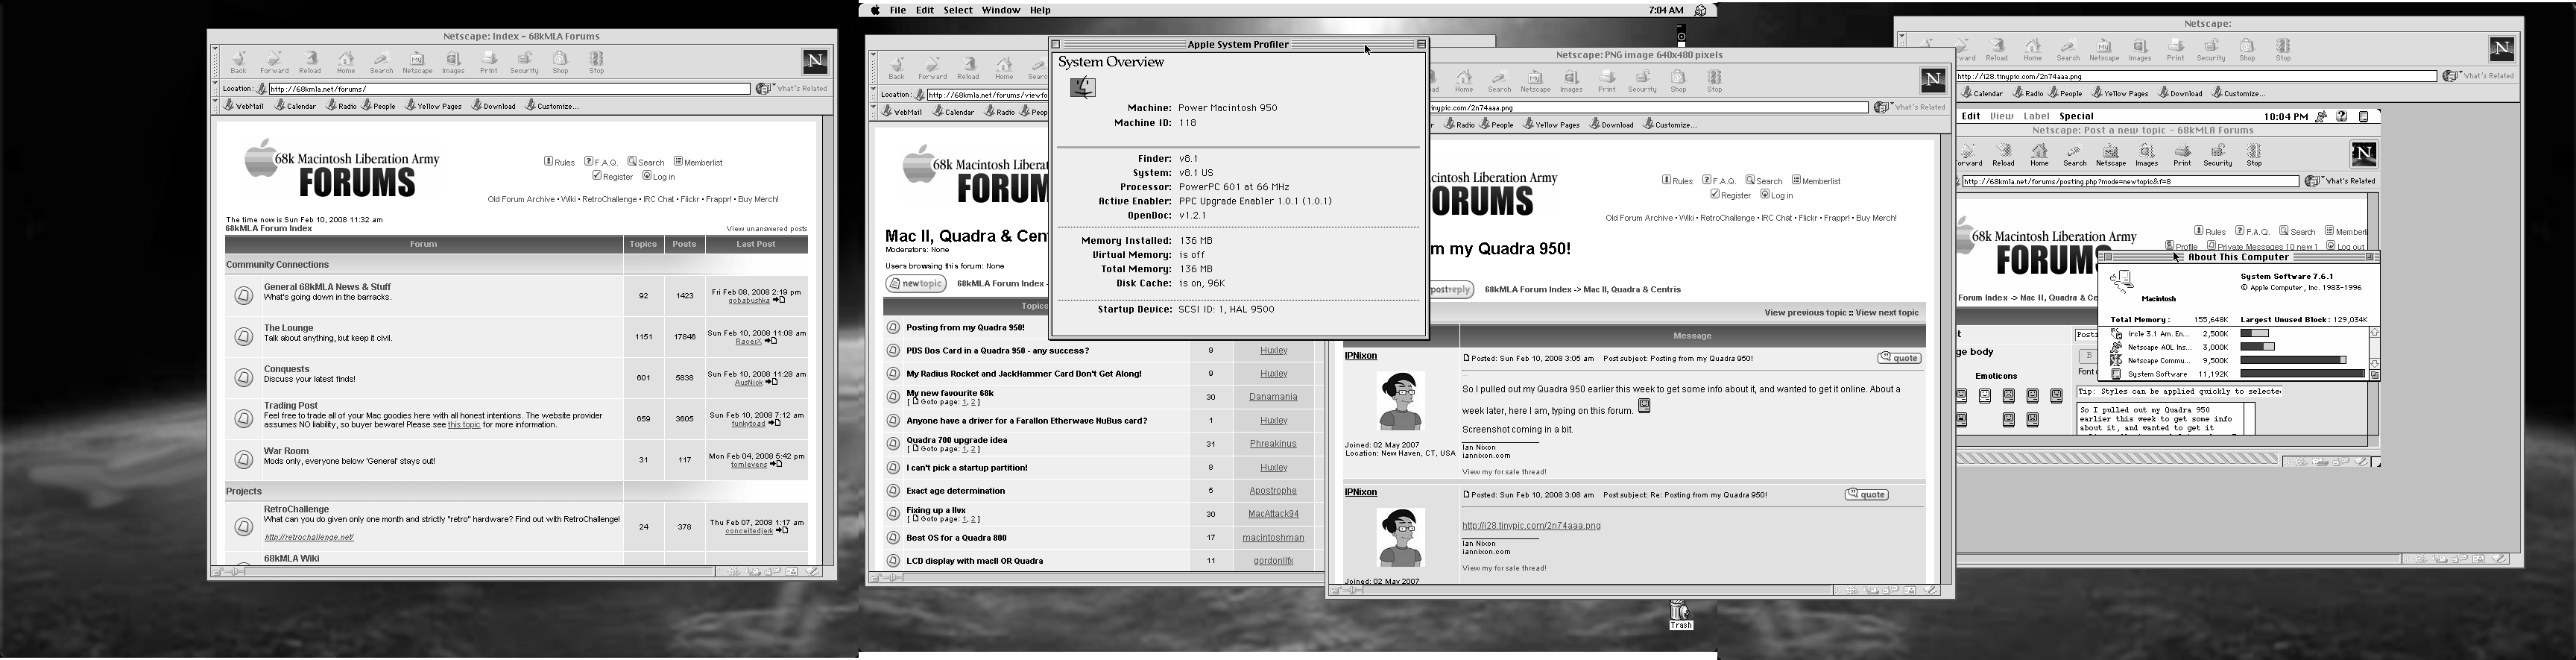Collapse the navigation toolbar in the viewforum window
The height and width of the screenshot is (660, 2576).
pyautogui.click(x=873, y=68)
